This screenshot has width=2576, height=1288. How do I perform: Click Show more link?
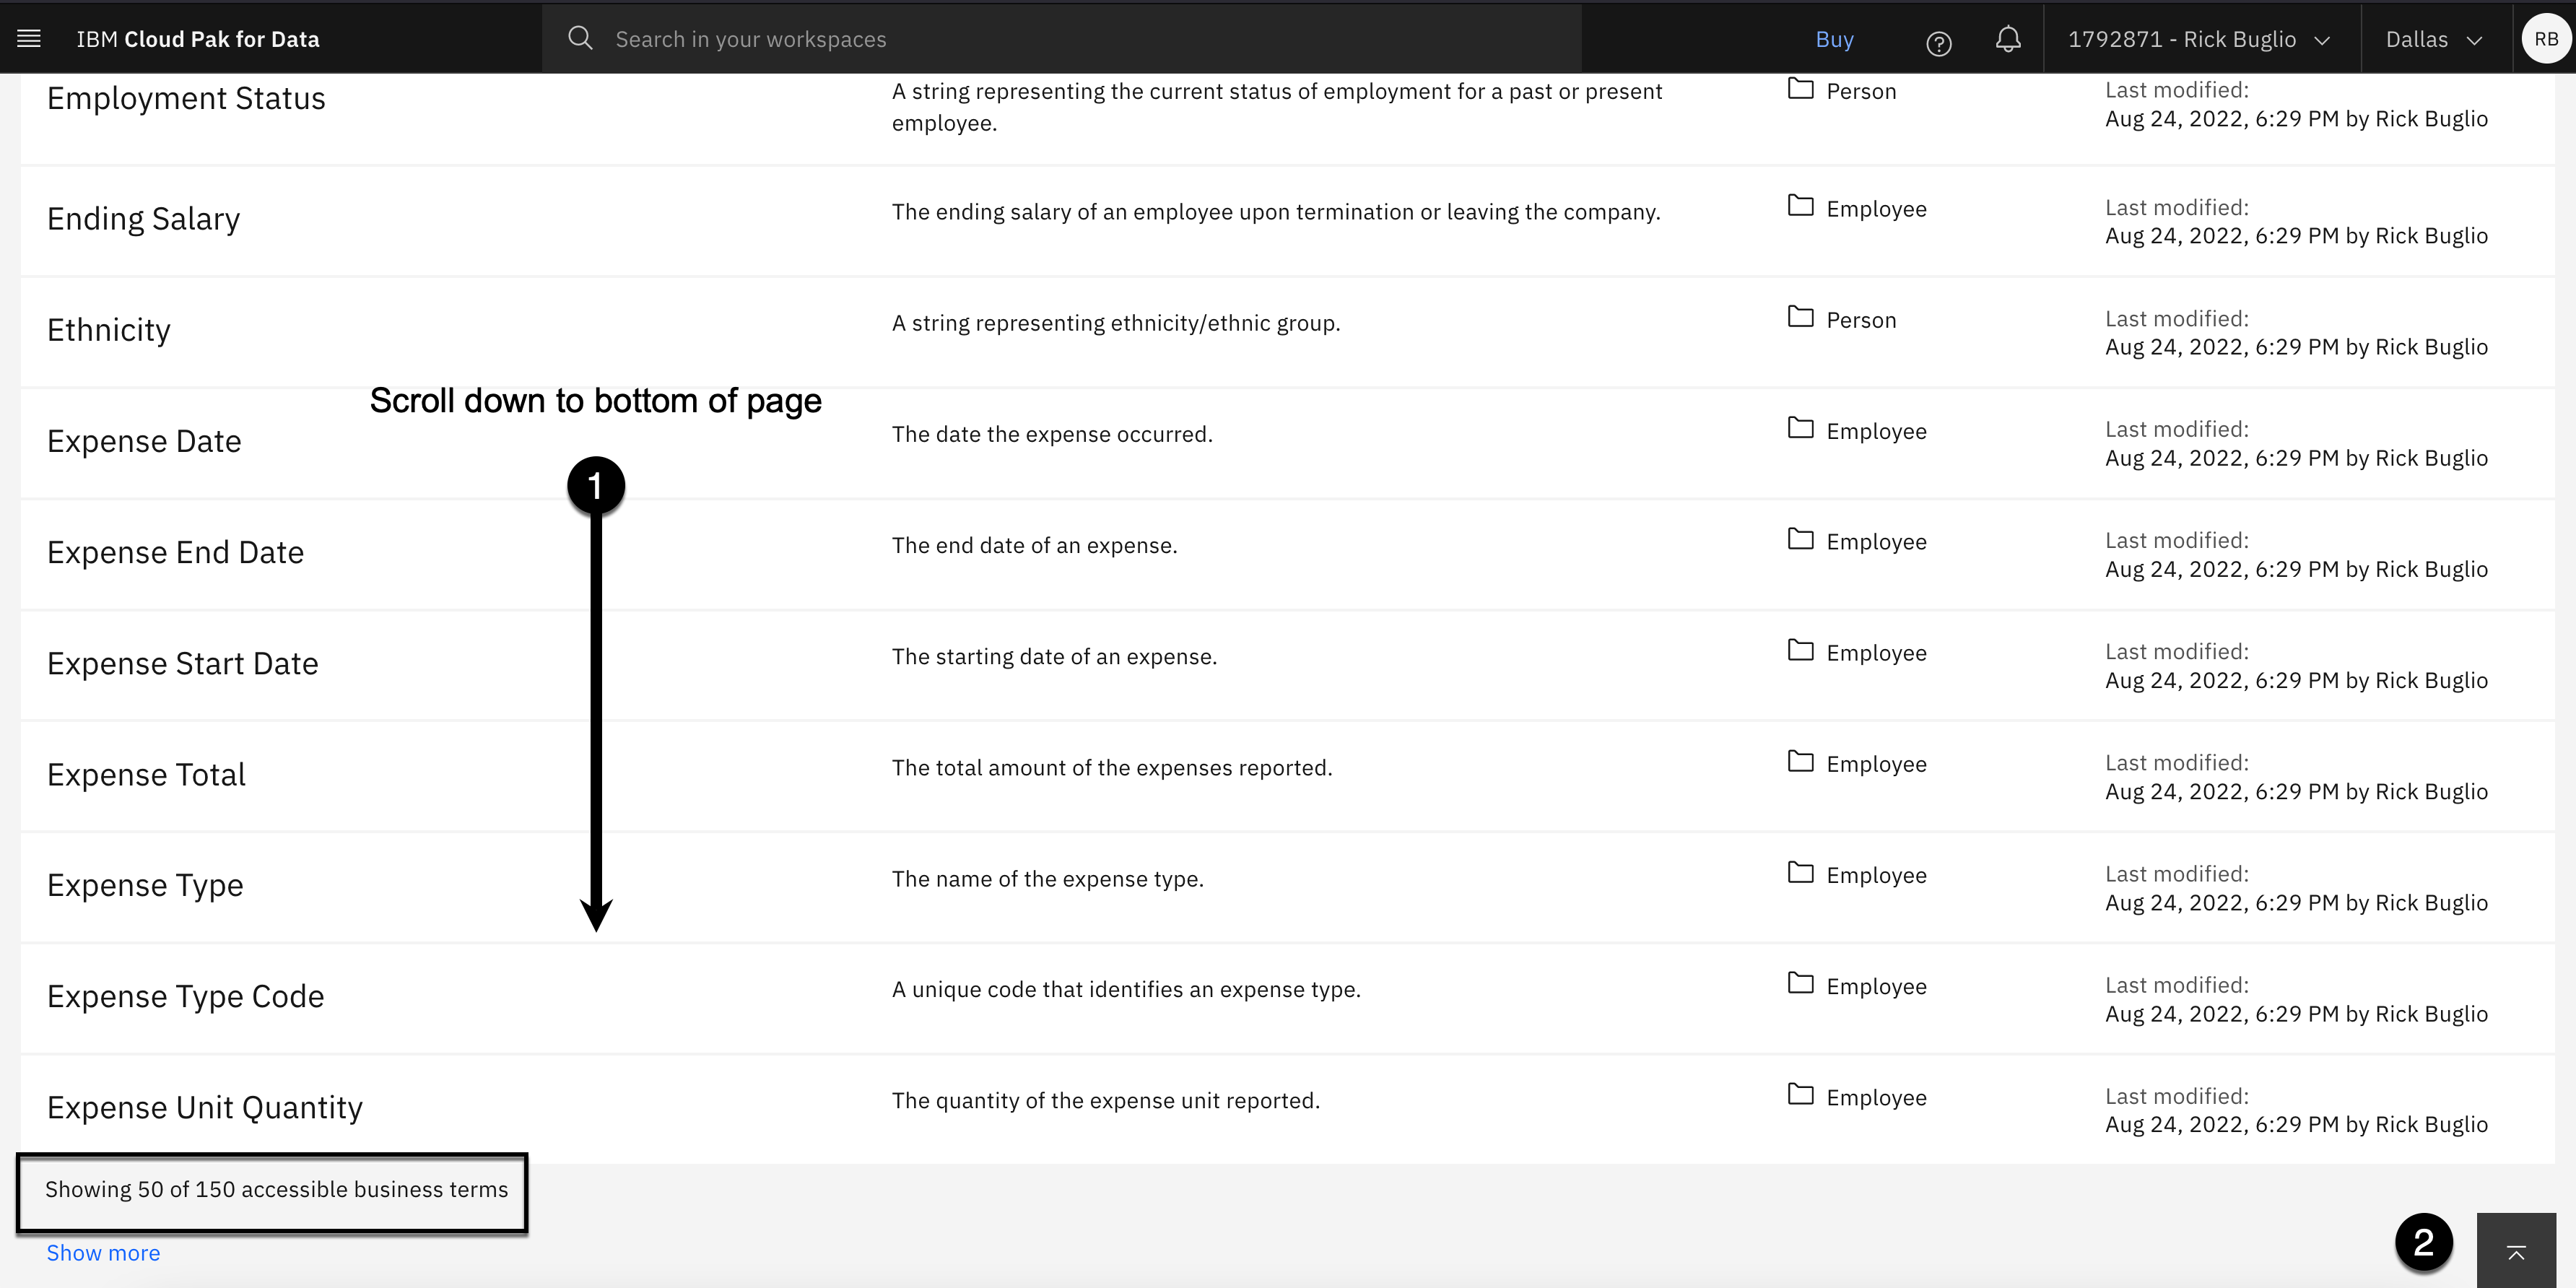point(103,1253)
